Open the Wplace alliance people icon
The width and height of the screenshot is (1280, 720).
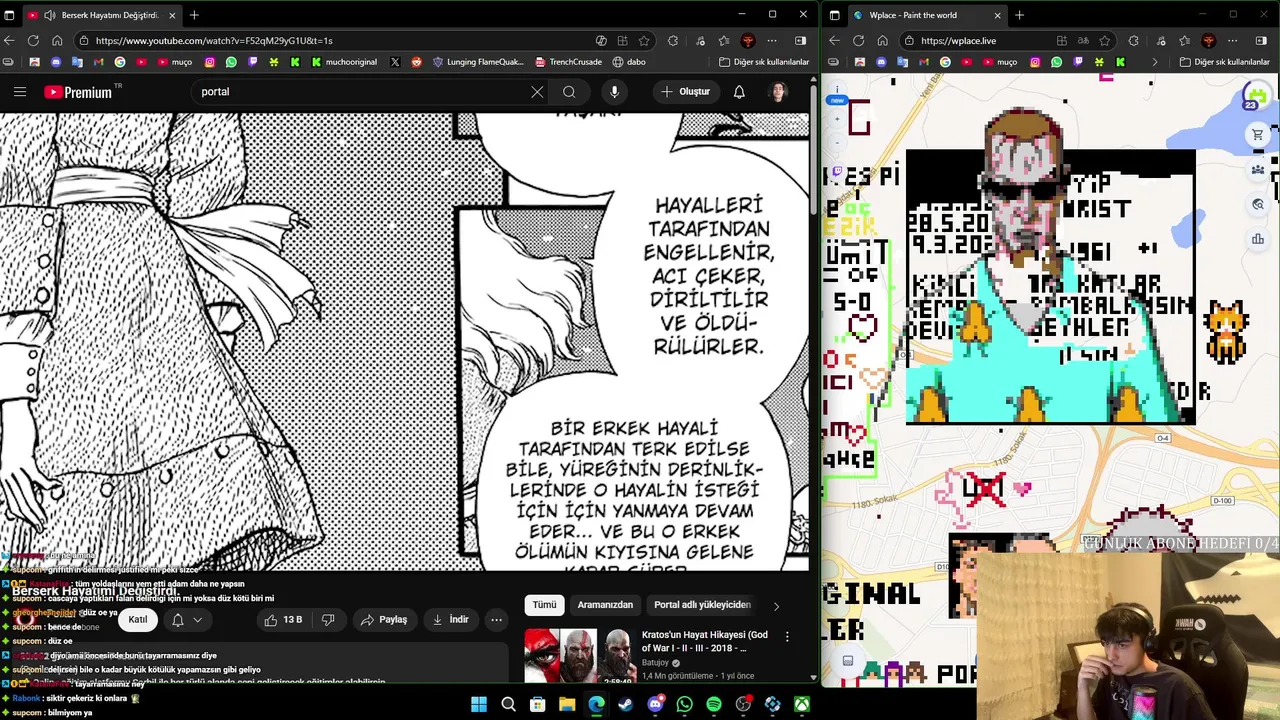click(x=1257, y=170)
